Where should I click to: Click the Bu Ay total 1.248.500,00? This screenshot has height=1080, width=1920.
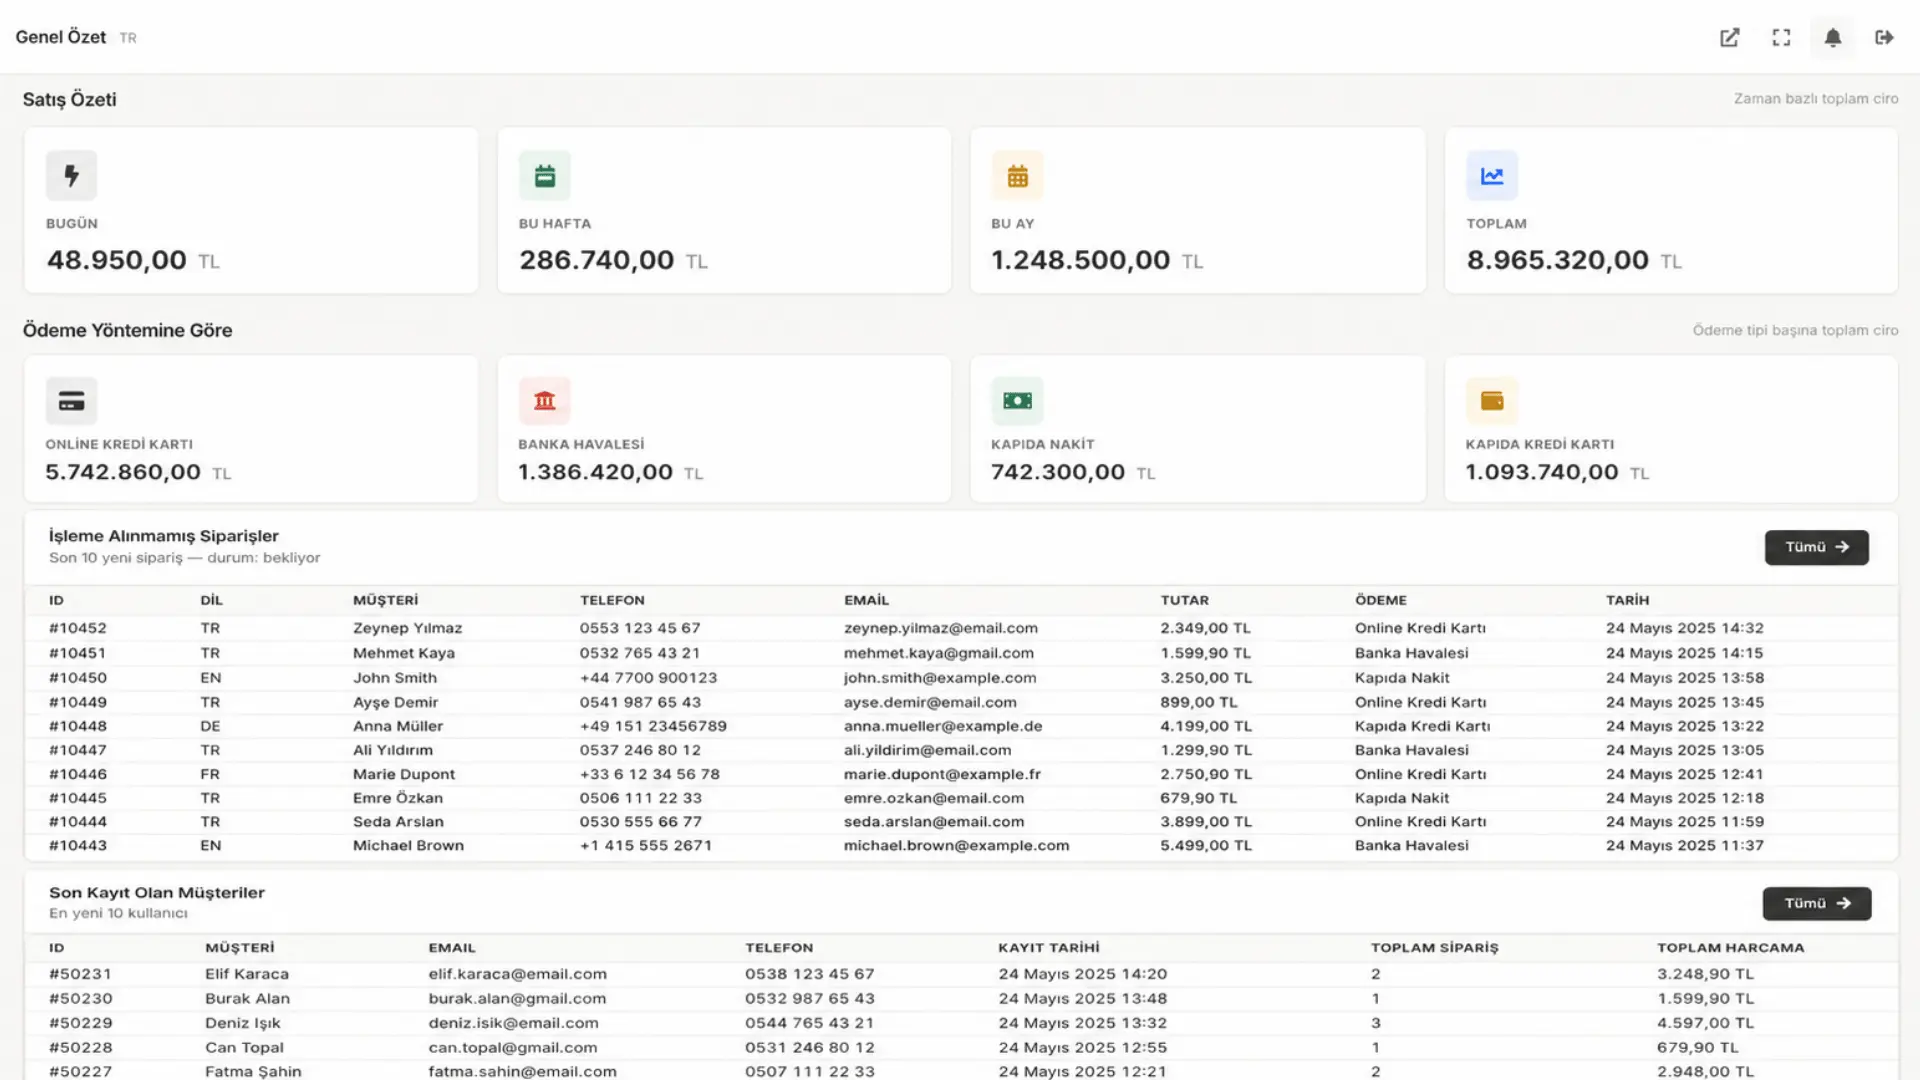click(1080, 260)
